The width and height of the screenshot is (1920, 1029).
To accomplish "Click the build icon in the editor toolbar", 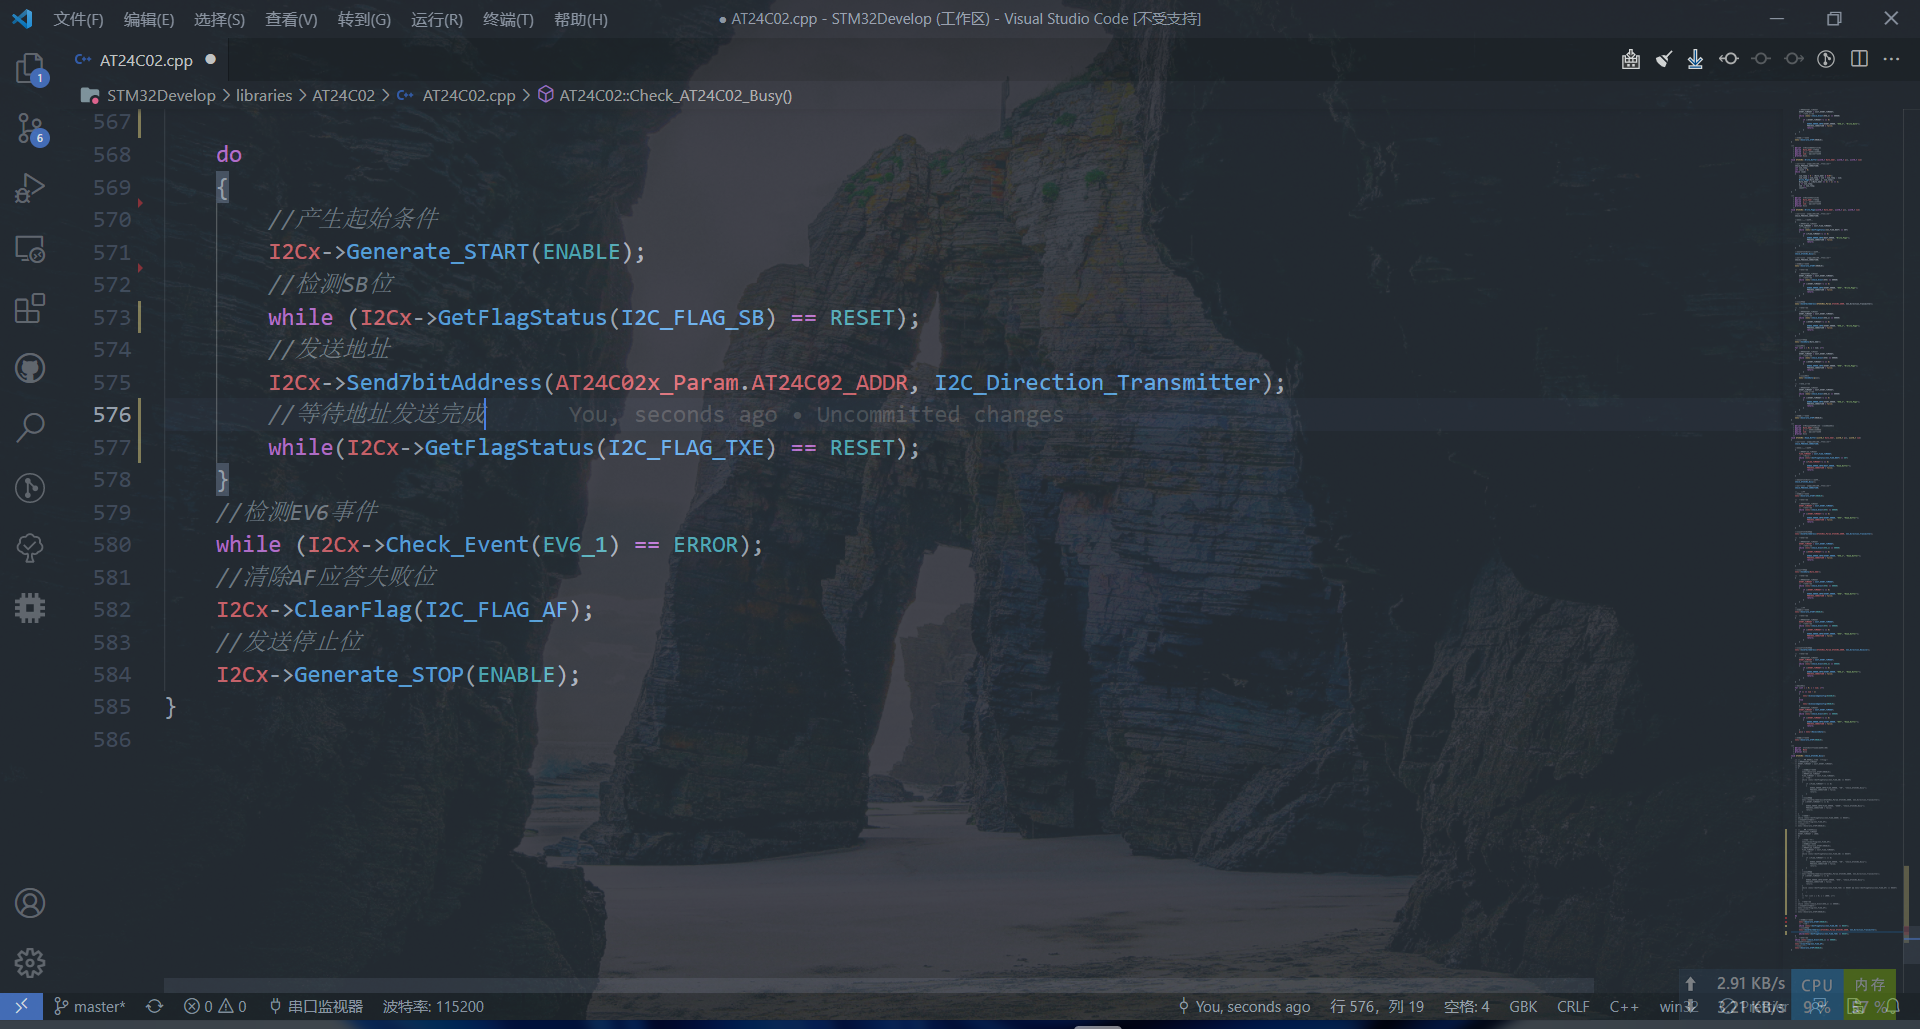I will click(x=1631, y=59).
